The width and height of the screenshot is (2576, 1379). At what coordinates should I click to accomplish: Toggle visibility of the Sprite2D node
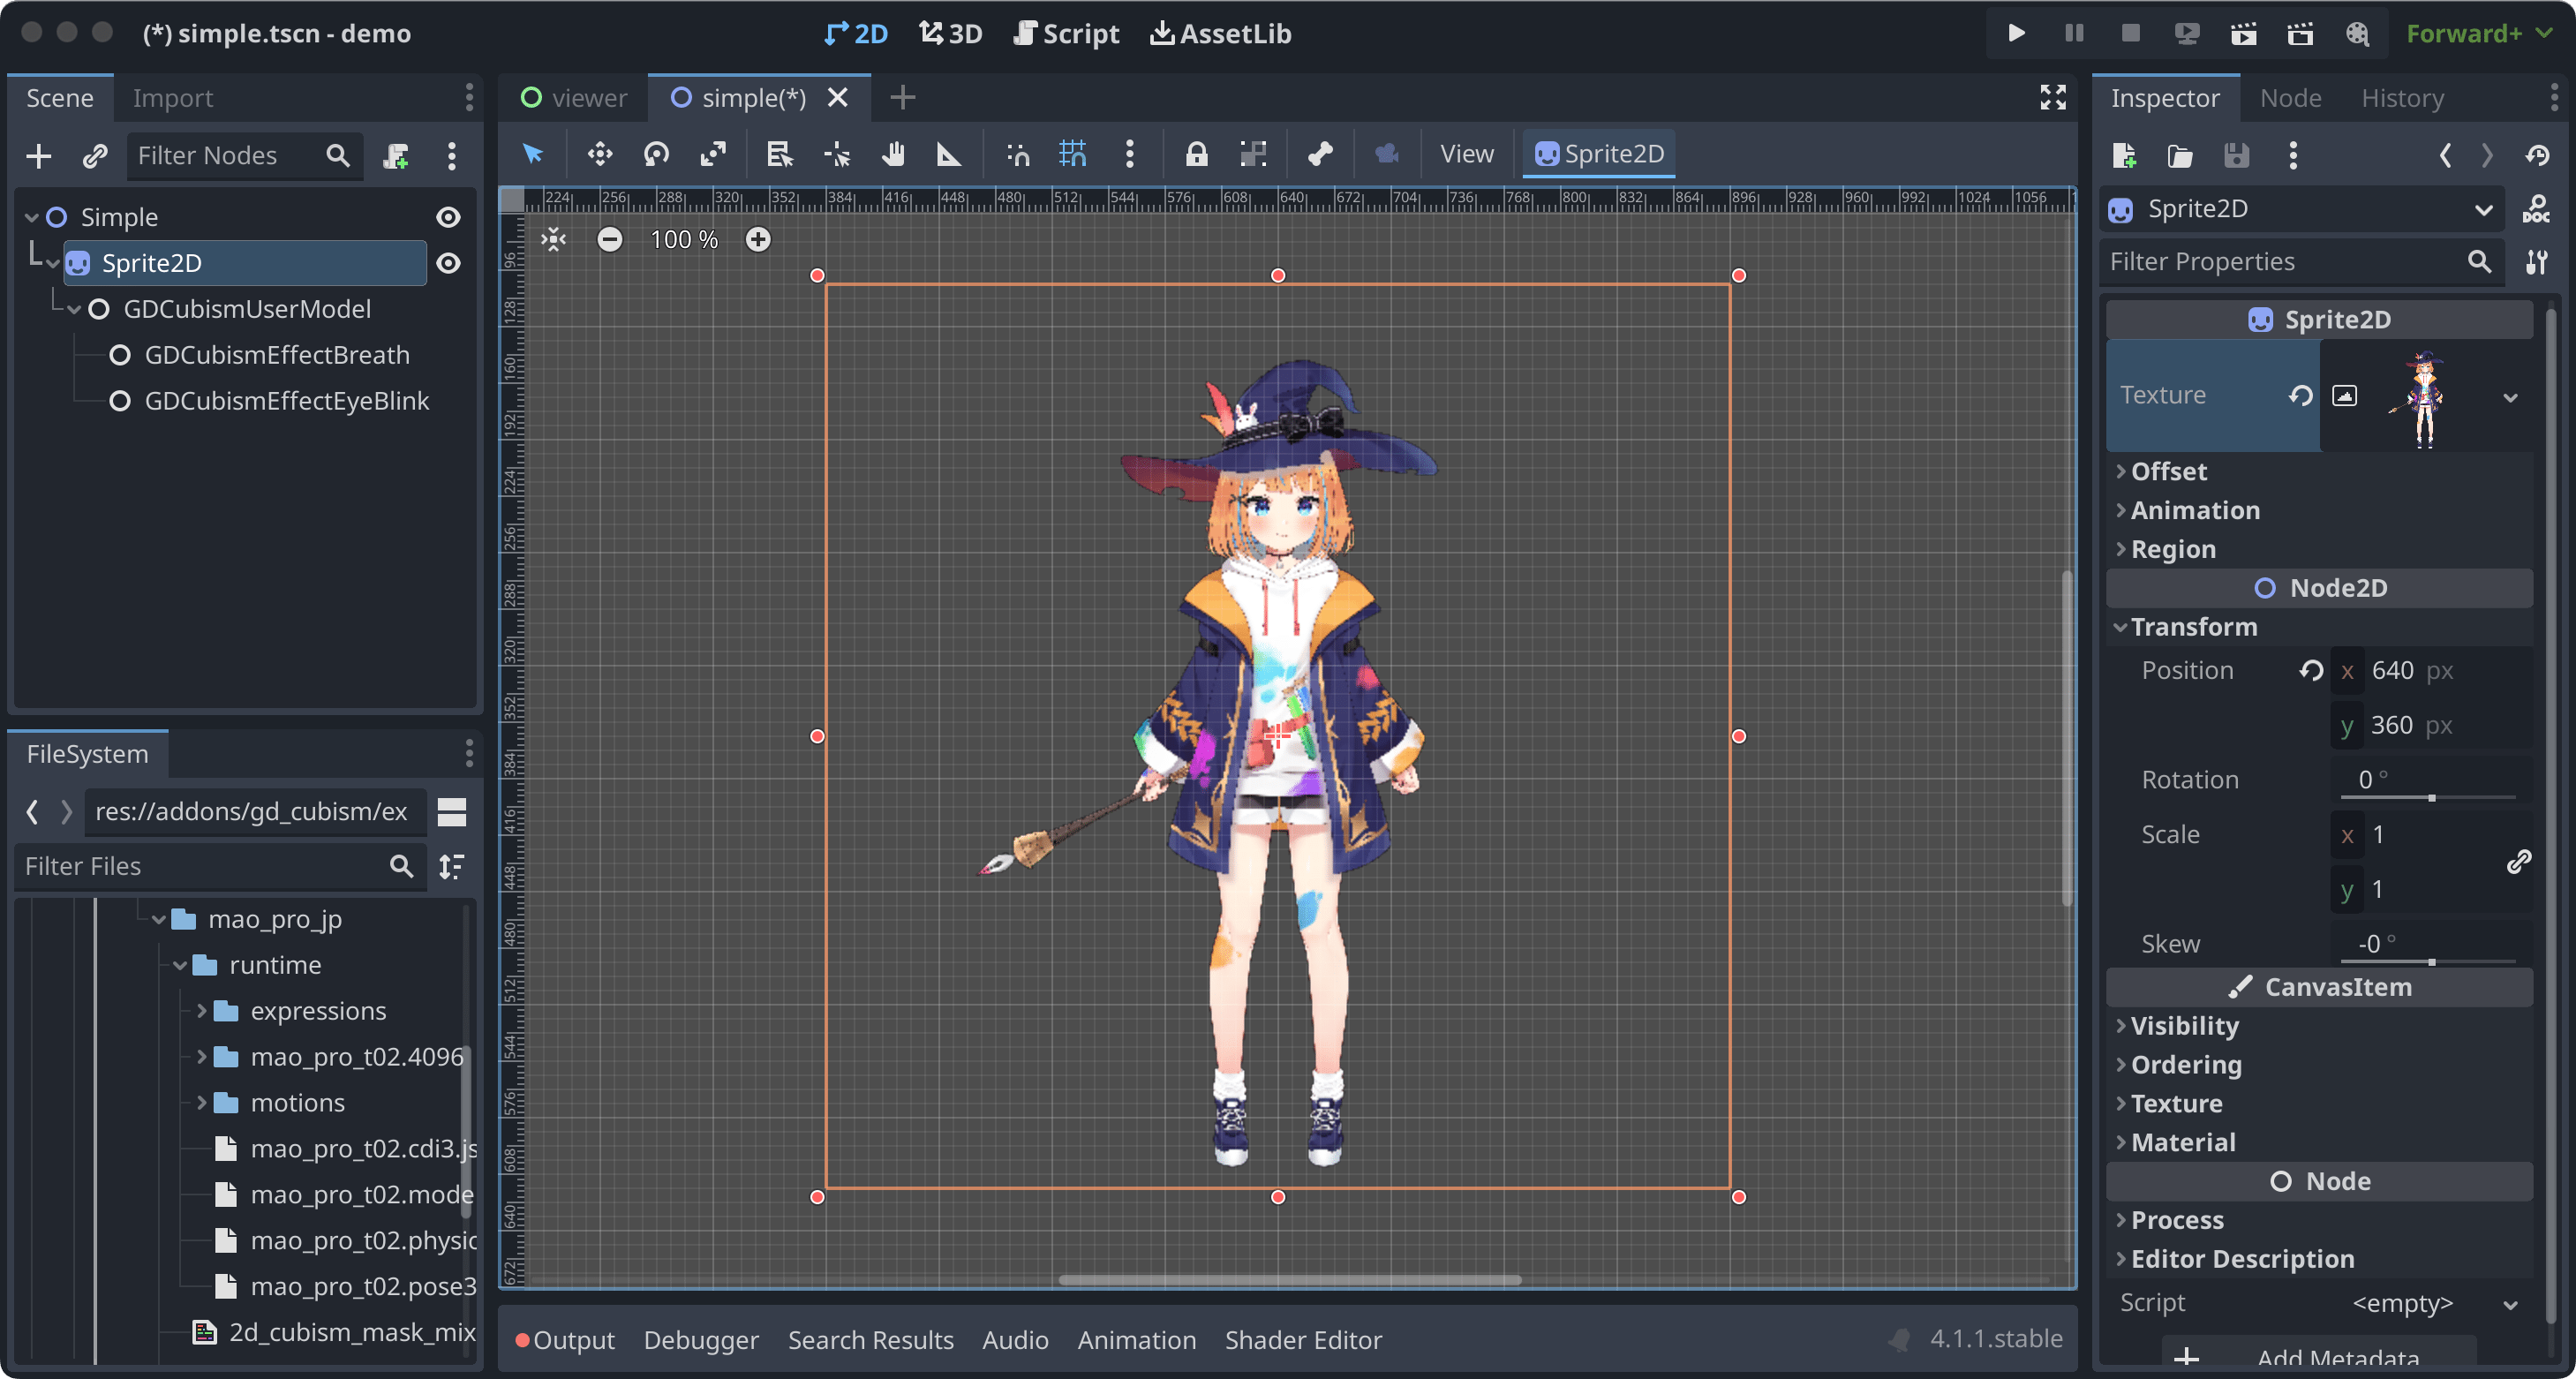[x=449, y=263]
